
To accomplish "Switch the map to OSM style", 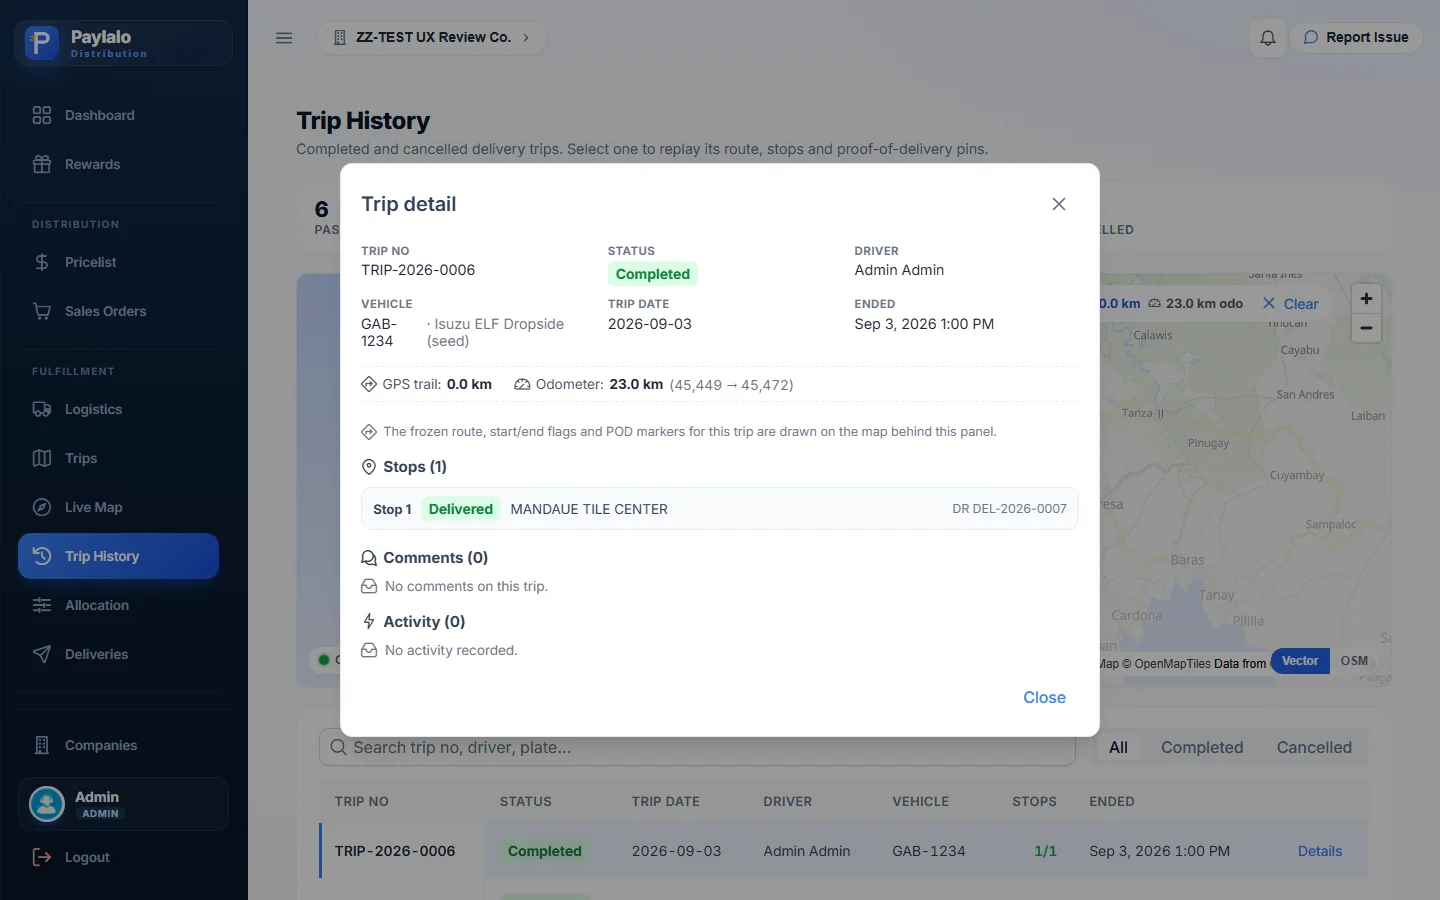I will (x=1354, y=661).
